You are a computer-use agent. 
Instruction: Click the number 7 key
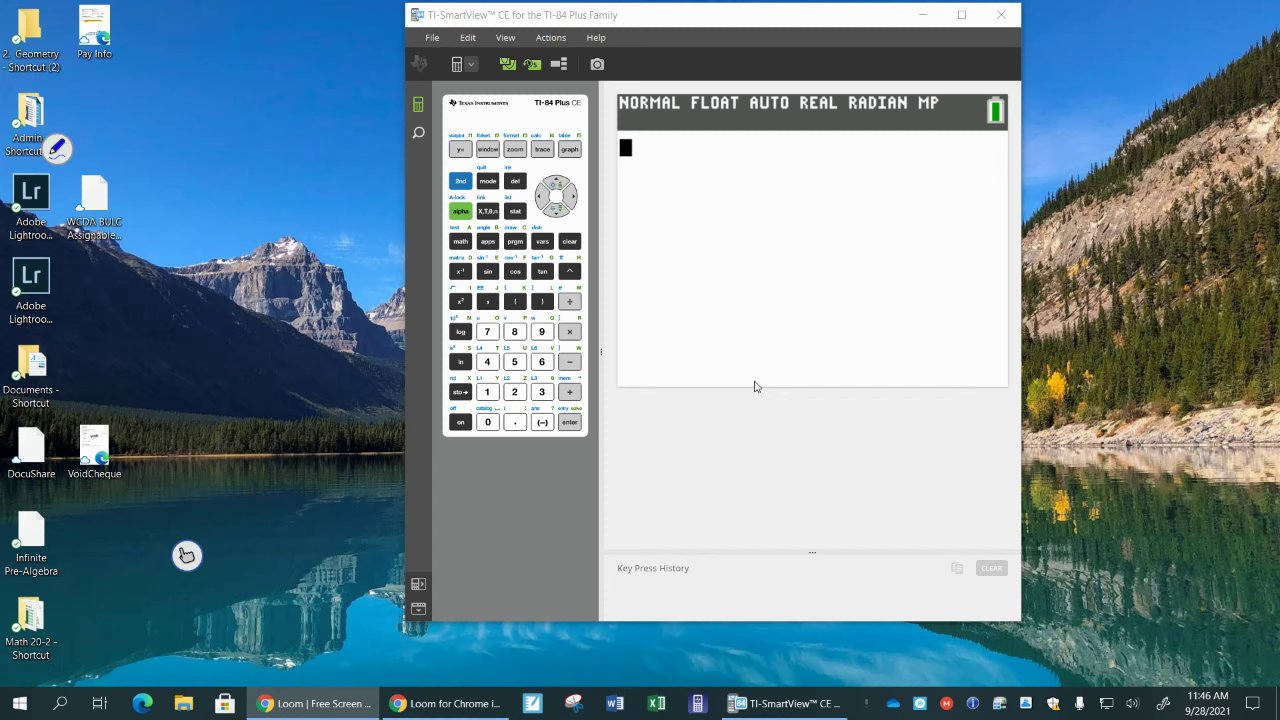click(487, 332)
